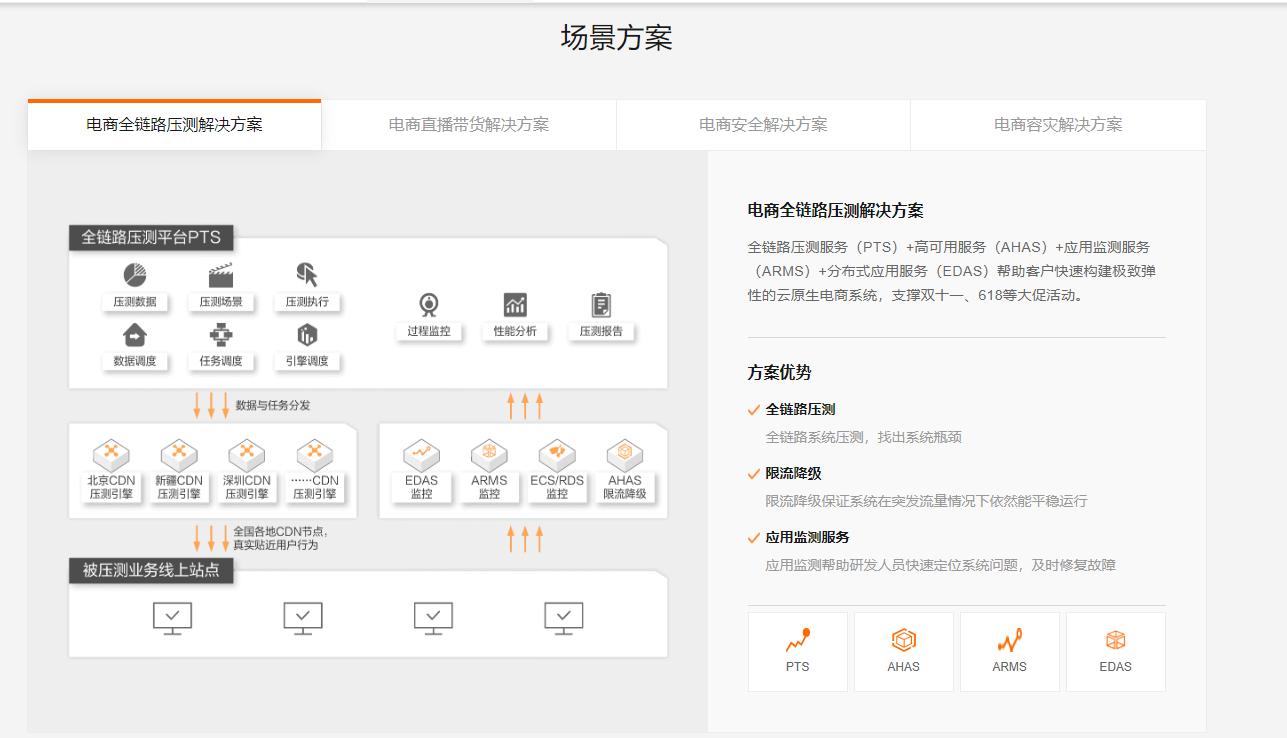
Task: Click the 压测场景 clapperboard icon
Action: (221, 275)
